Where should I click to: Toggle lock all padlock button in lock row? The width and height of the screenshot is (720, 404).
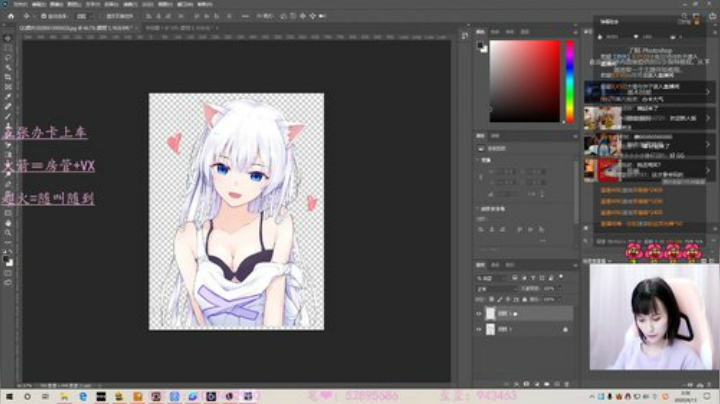[x=525, y=299]
